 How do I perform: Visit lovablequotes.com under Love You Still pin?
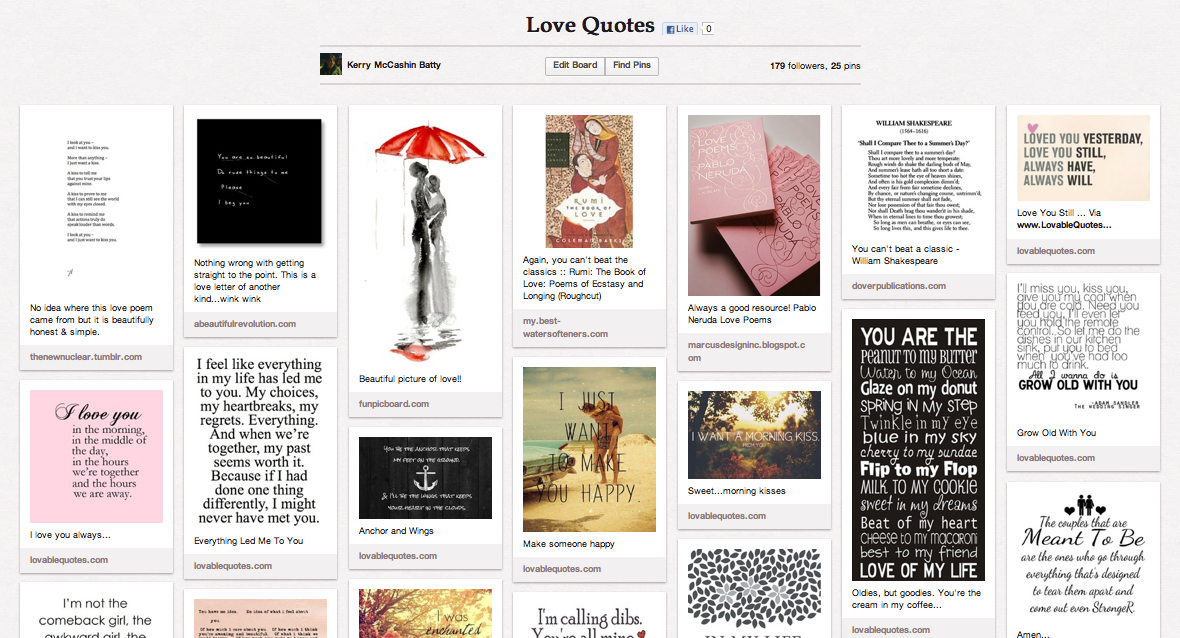click(1056, 251)
